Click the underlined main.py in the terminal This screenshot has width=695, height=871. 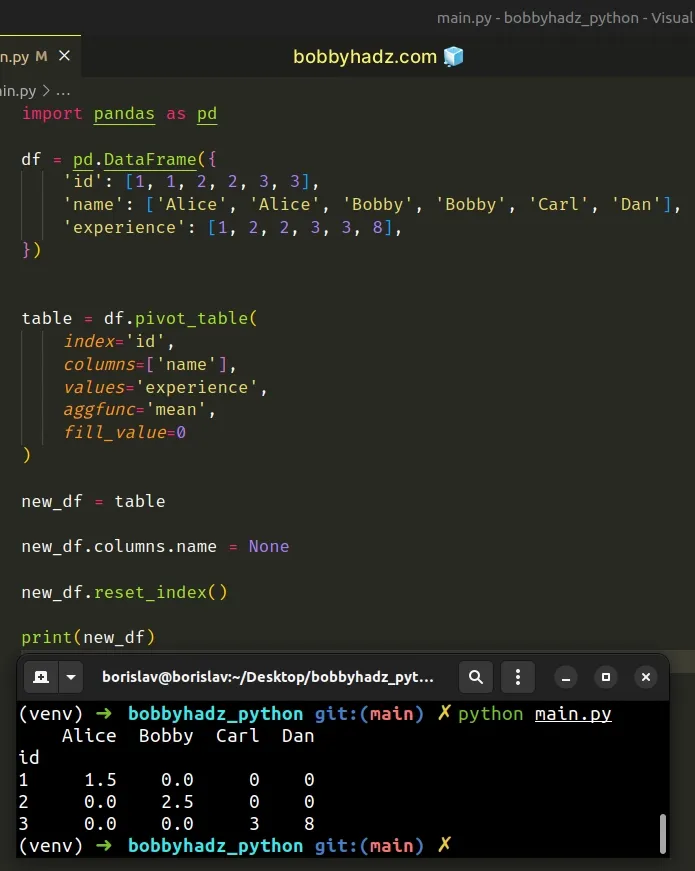tap(573, 713)
